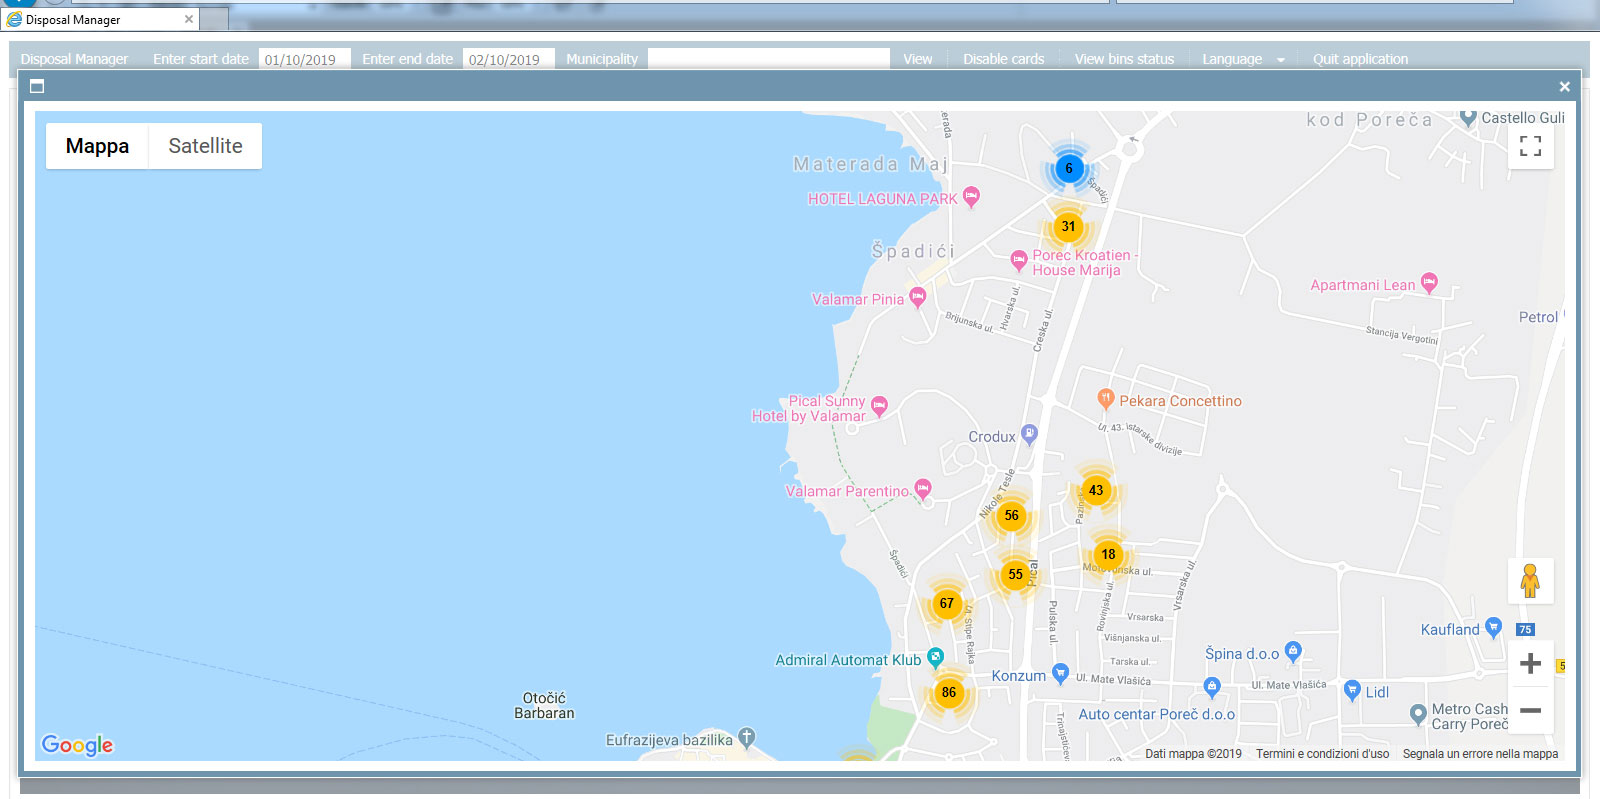Image resolution: width=1600 pixels, height=799 pixels.
Task: Zoom out on the map
Action: click(1530, 711)
